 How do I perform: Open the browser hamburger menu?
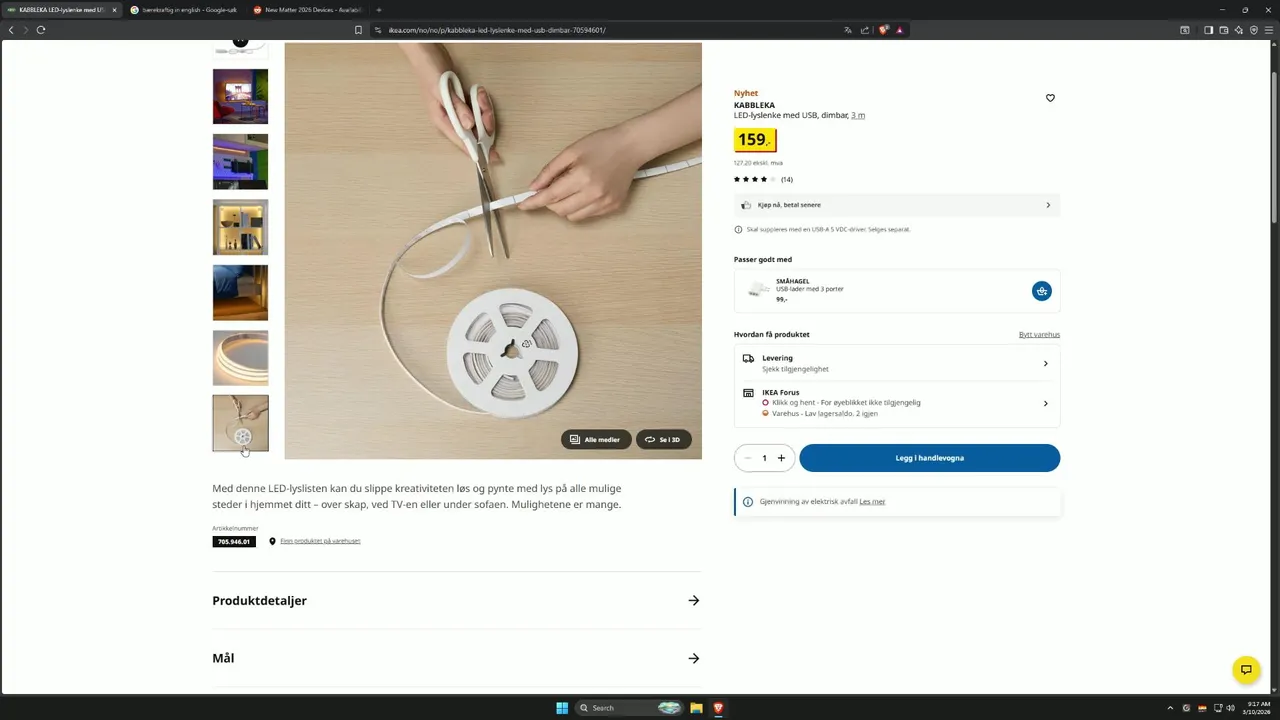click(1268, 30)
